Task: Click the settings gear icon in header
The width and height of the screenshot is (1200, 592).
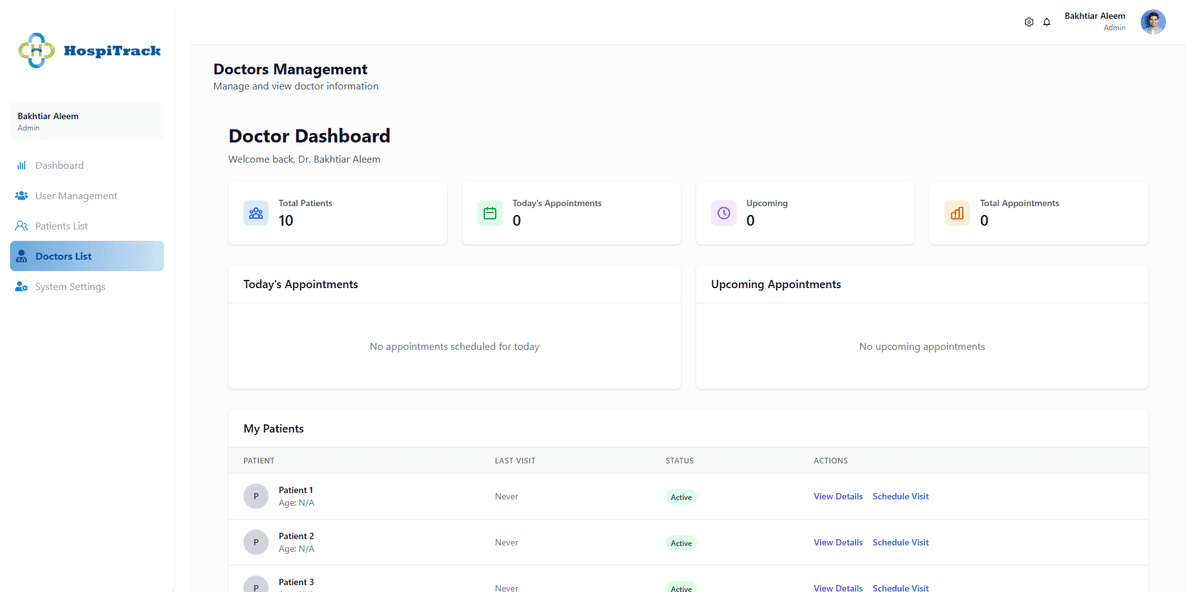Action: coord(1029,22)
